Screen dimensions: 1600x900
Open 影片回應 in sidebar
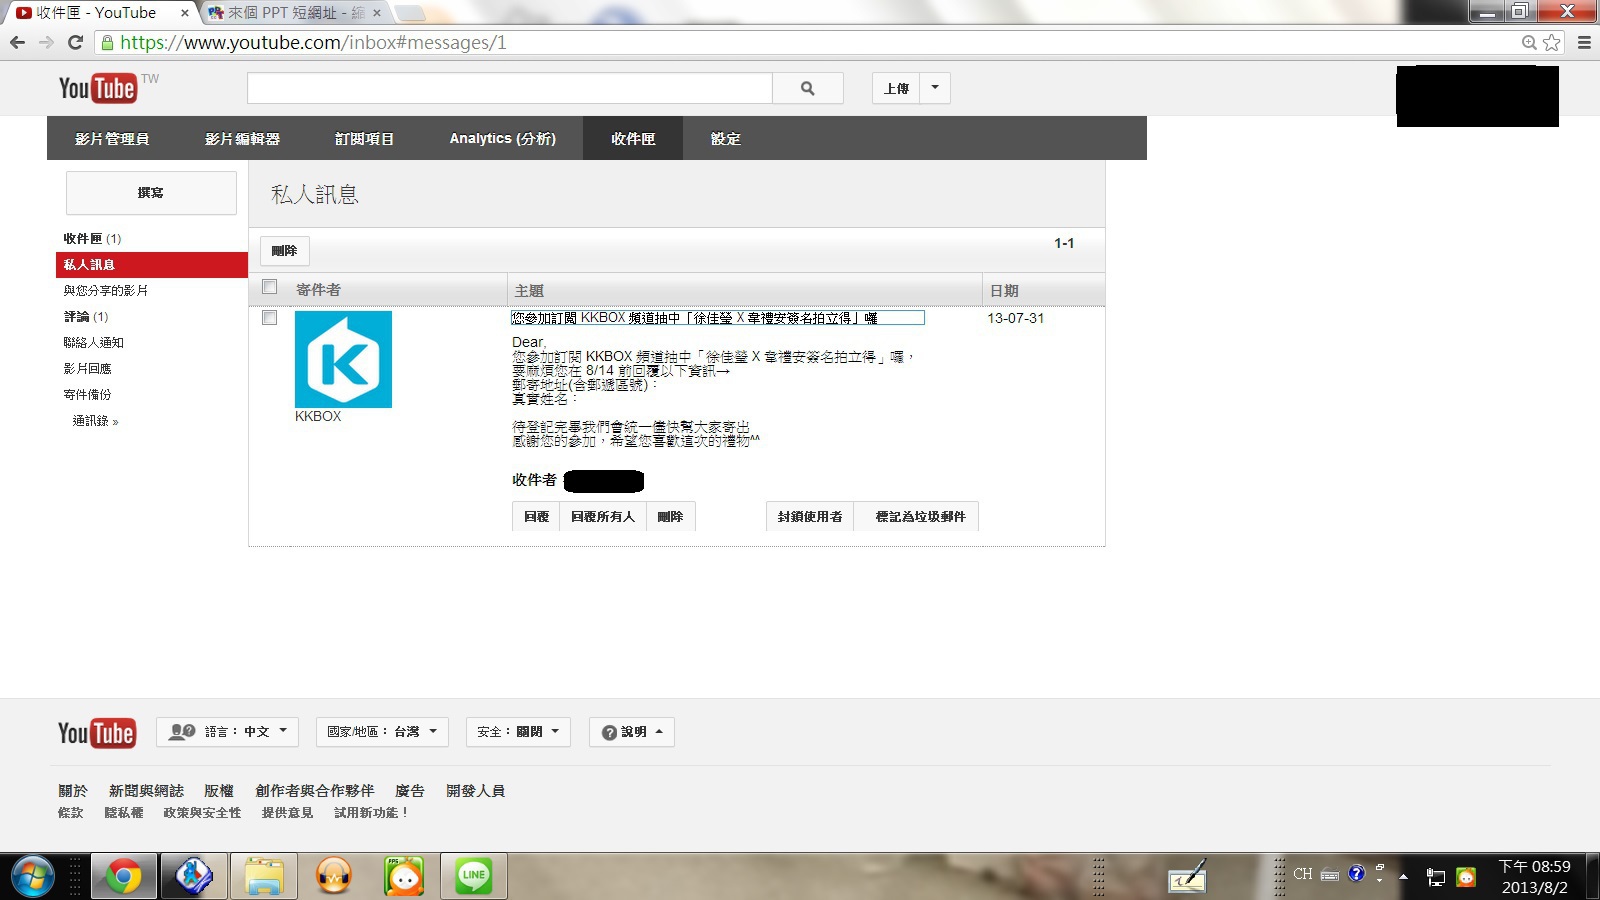point(87,369)
